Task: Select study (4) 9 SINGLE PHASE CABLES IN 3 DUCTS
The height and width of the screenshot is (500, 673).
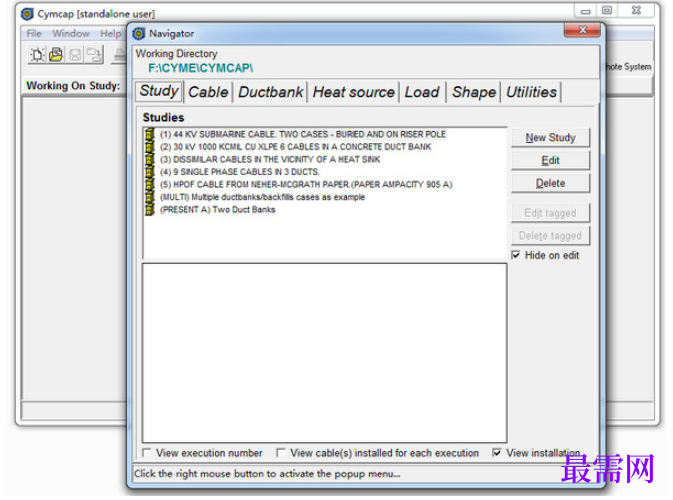Action: click(x=239, y=172)
